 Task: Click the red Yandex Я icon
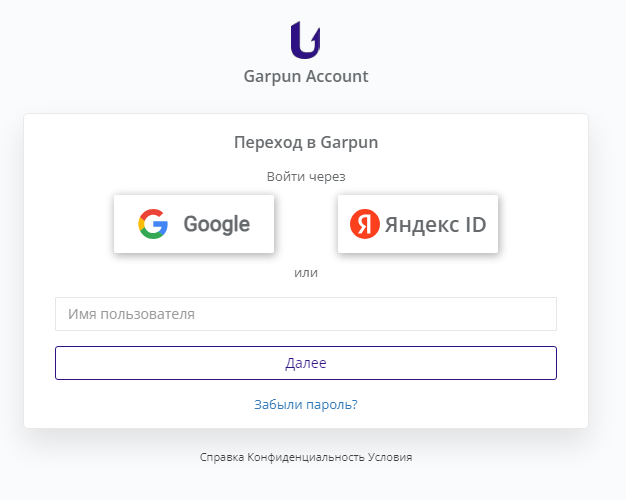click(365, 224)
